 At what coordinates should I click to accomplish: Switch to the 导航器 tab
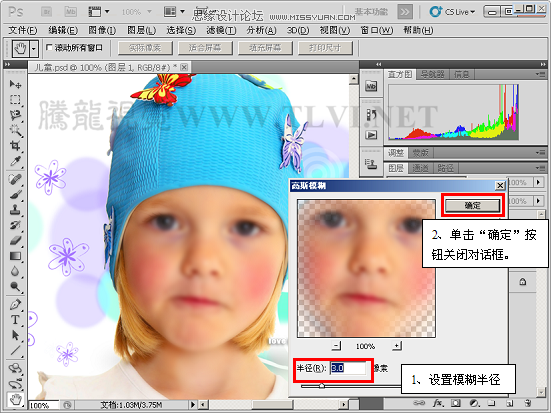432,75
